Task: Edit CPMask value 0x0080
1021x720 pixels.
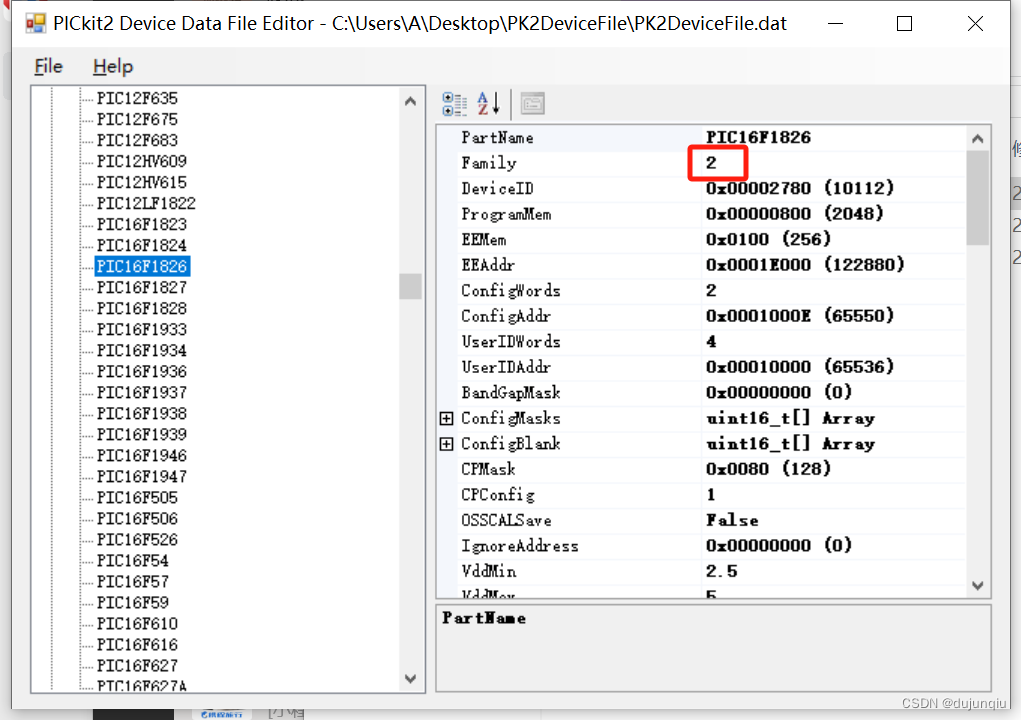Action: 833,469
